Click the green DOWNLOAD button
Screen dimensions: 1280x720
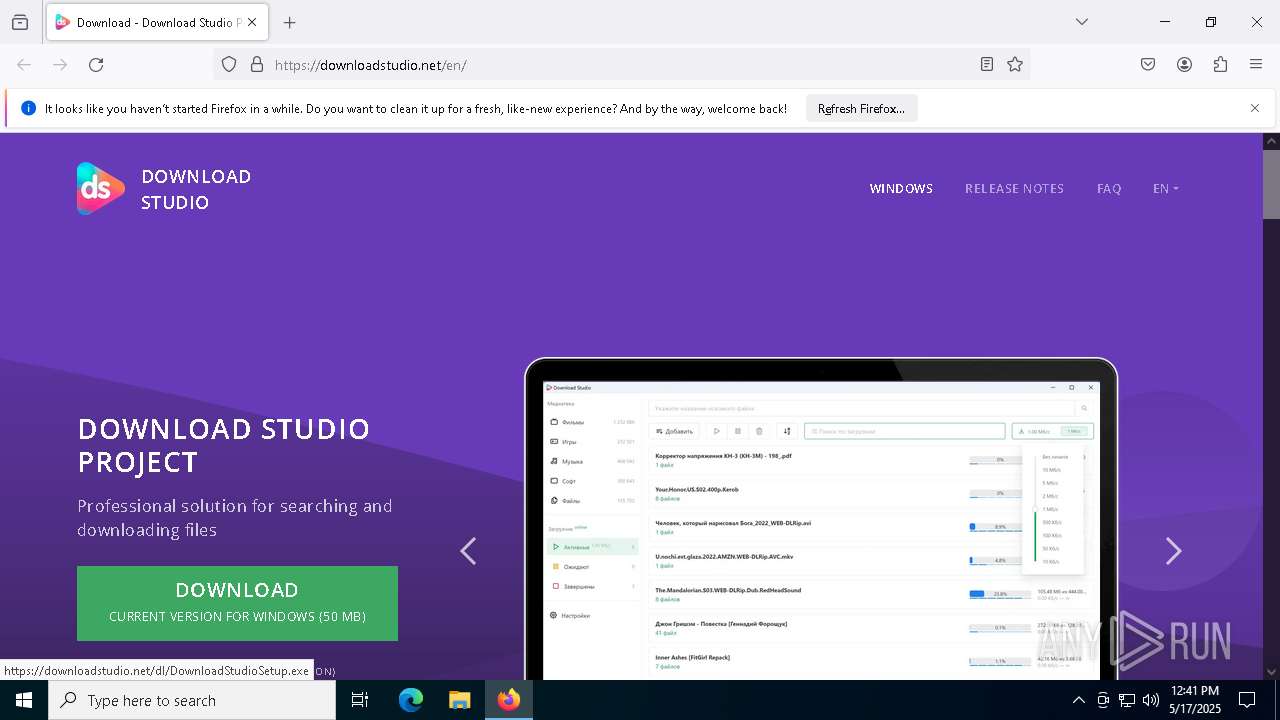(237, 603)
